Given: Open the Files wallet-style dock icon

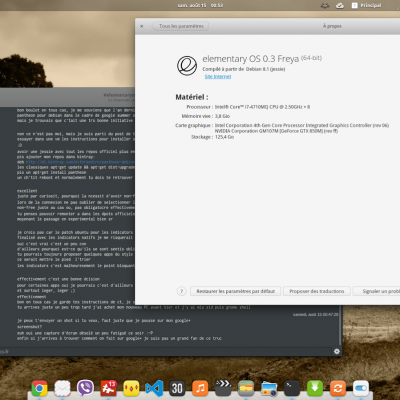Looking at the screenshot, I should point(246,388).
